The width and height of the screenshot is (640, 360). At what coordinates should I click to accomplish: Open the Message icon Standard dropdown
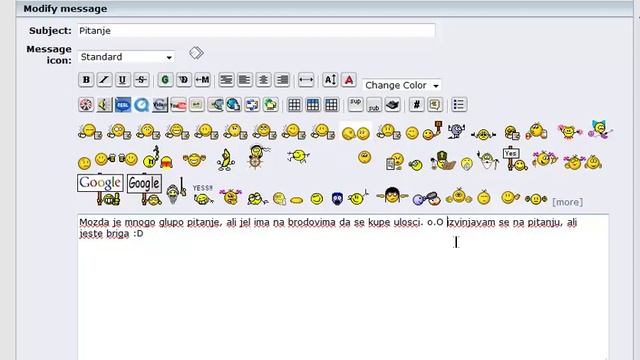tap(126, 57)
